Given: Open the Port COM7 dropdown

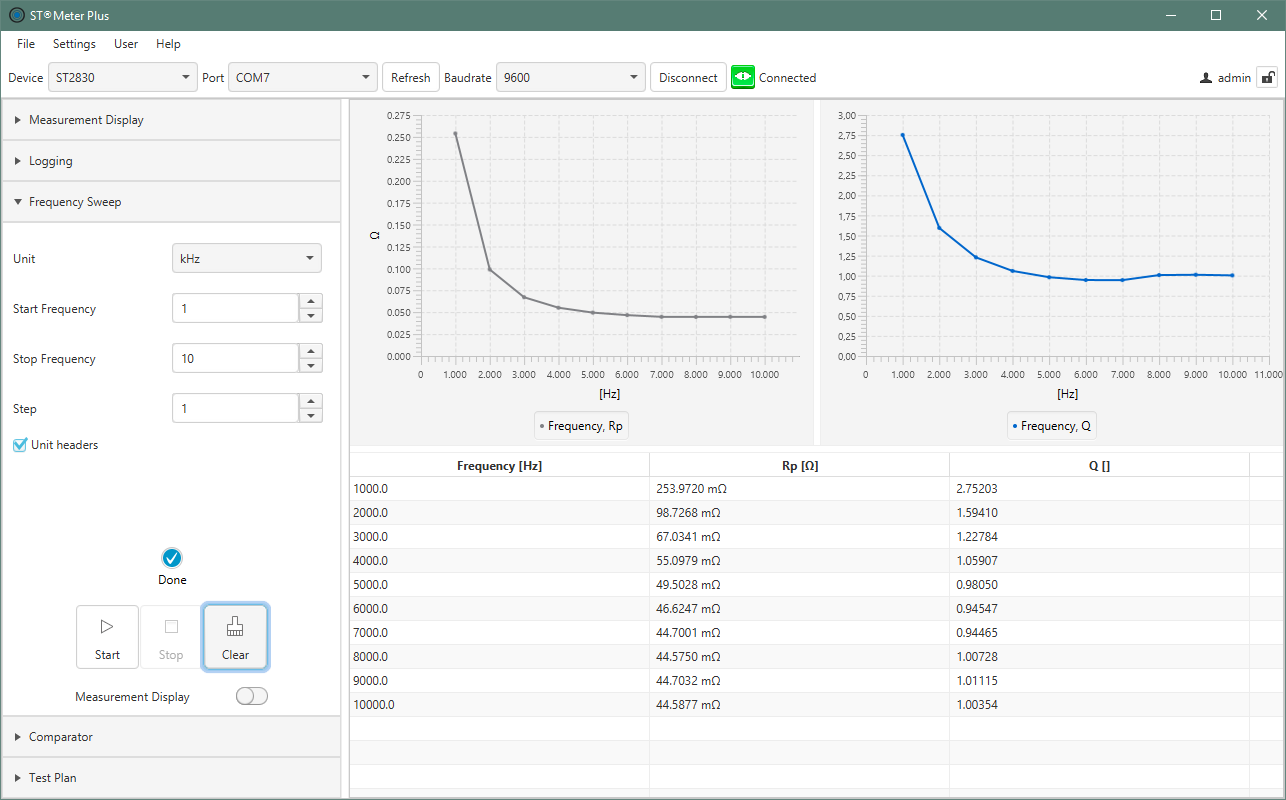Looking at the screenshot, I should pos(303,77).
